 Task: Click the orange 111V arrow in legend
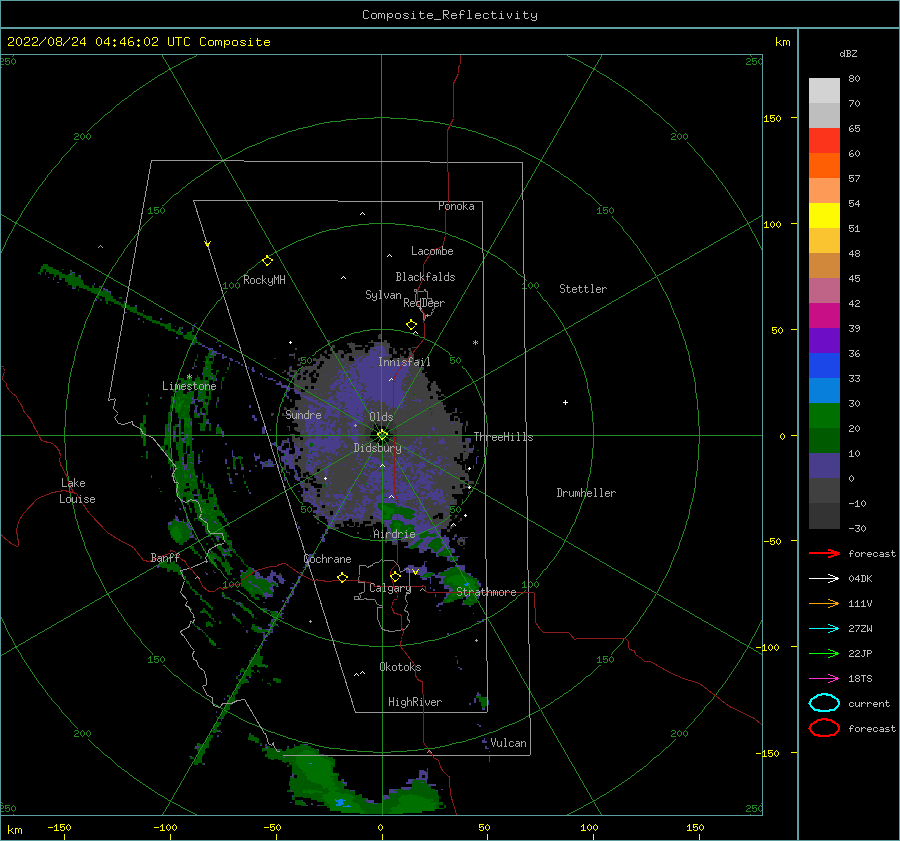pyautogui.click(x=824, y=603)
